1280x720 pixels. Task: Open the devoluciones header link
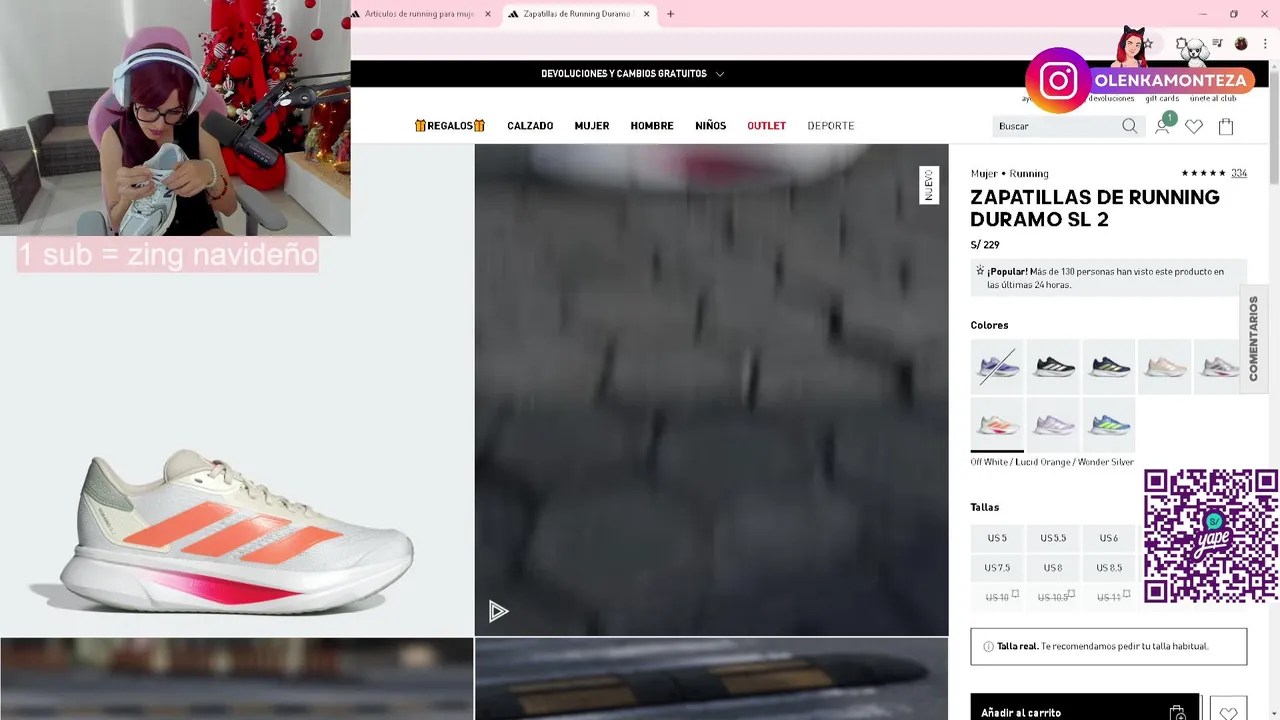(1111, 98)
